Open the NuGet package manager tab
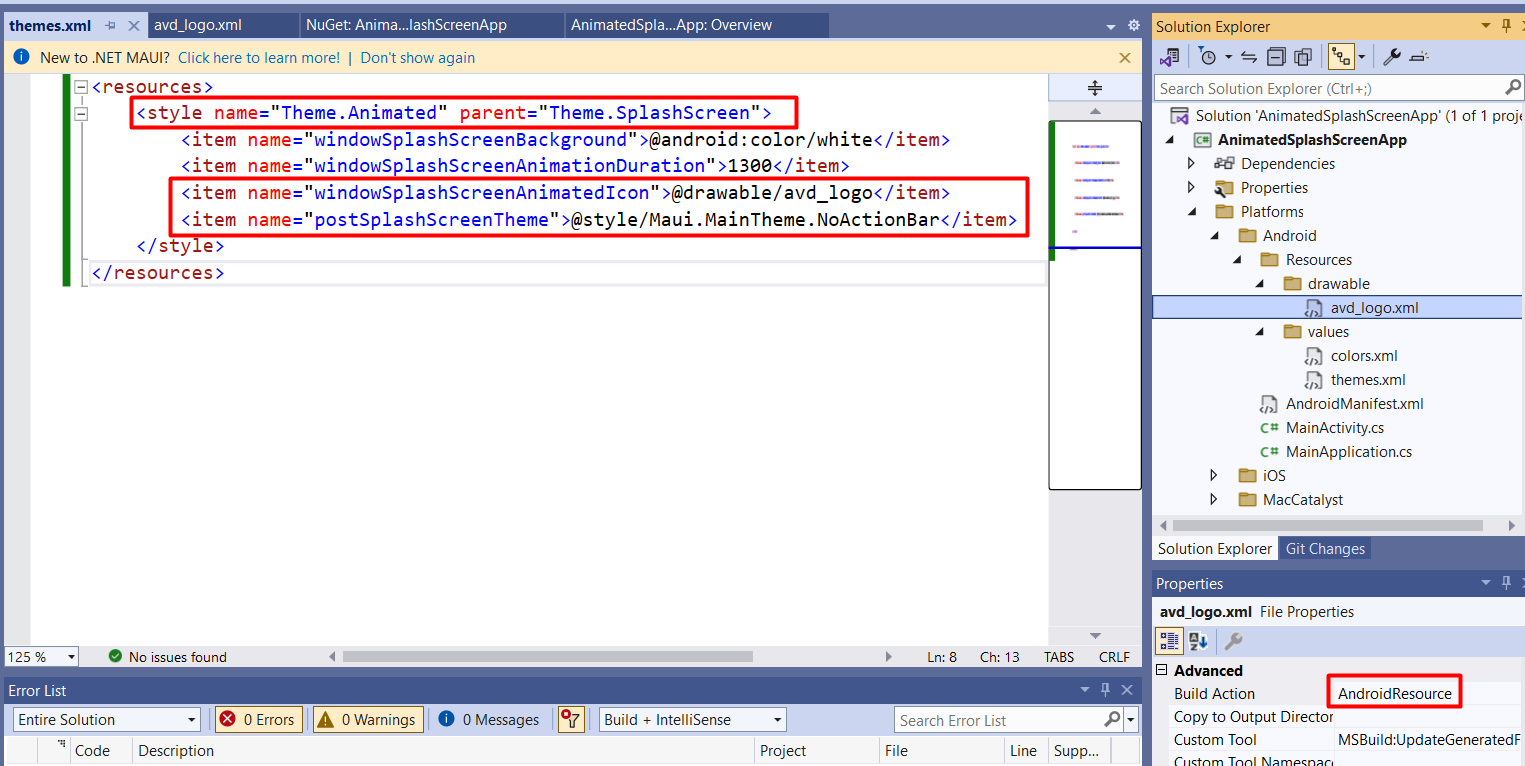1525x766 pixels. pos(433,25)
